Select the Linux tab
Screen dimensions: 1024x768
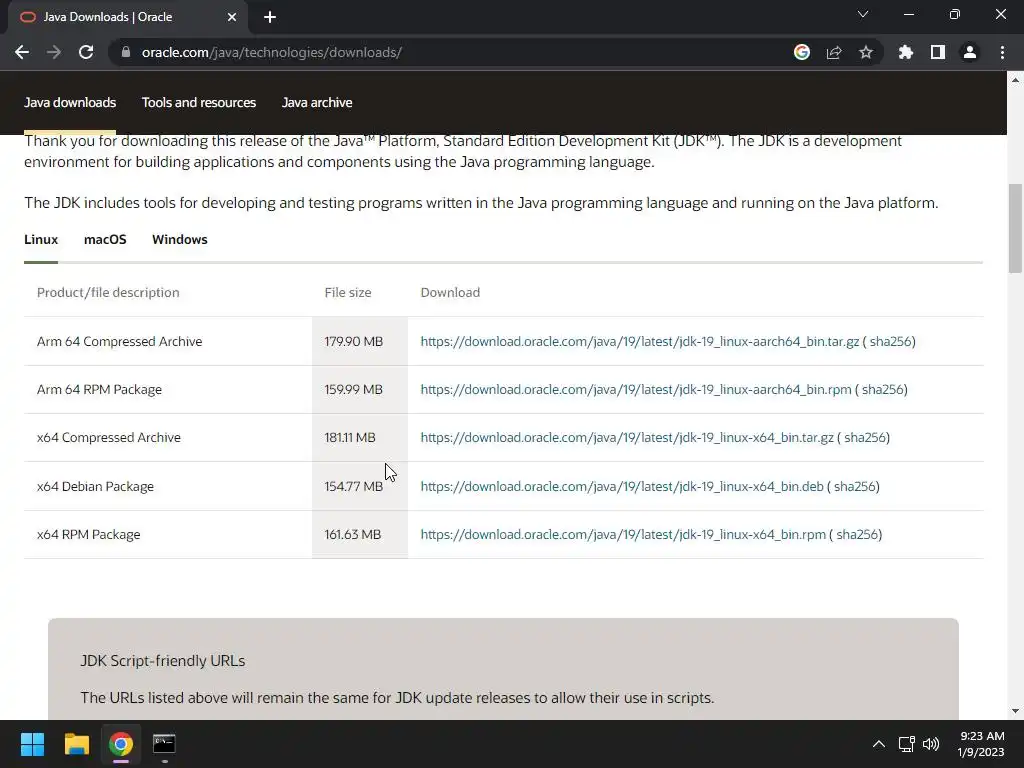(41, 240)
